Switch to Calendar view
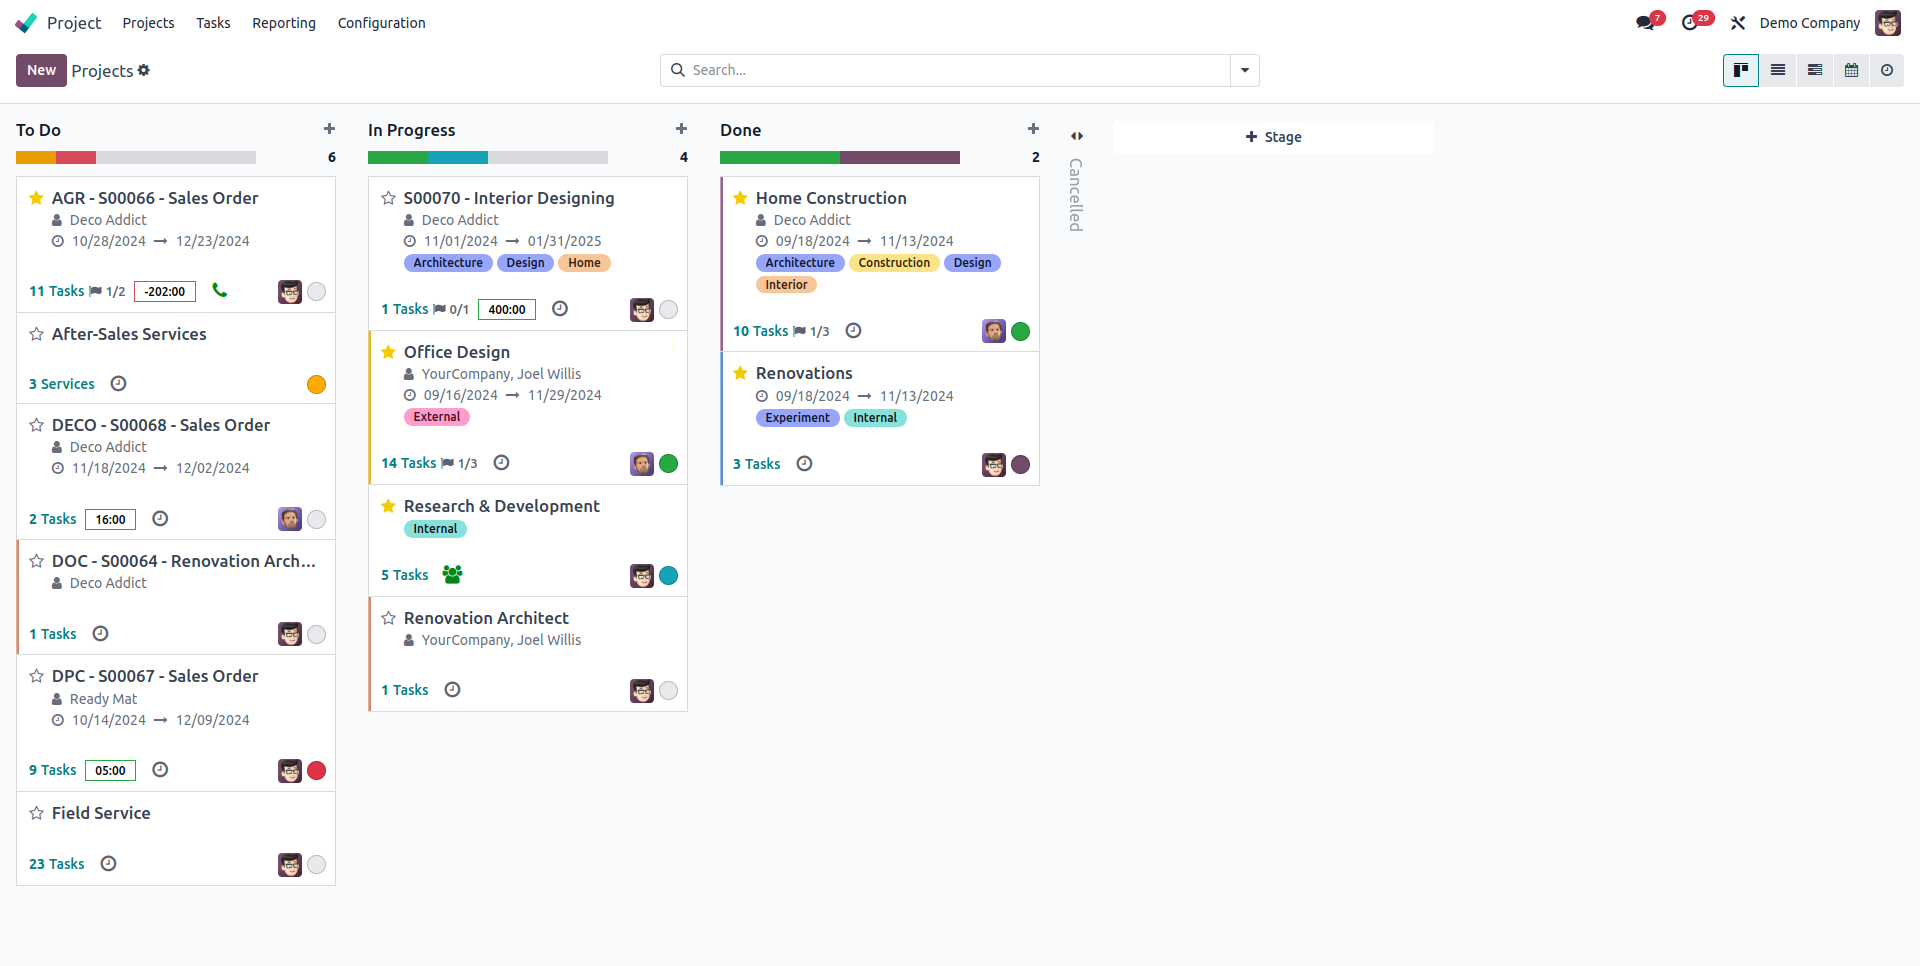Image resolution: width=1920 pixels, height=966 pixels. pyautogui.click(x=1852, y=70)
